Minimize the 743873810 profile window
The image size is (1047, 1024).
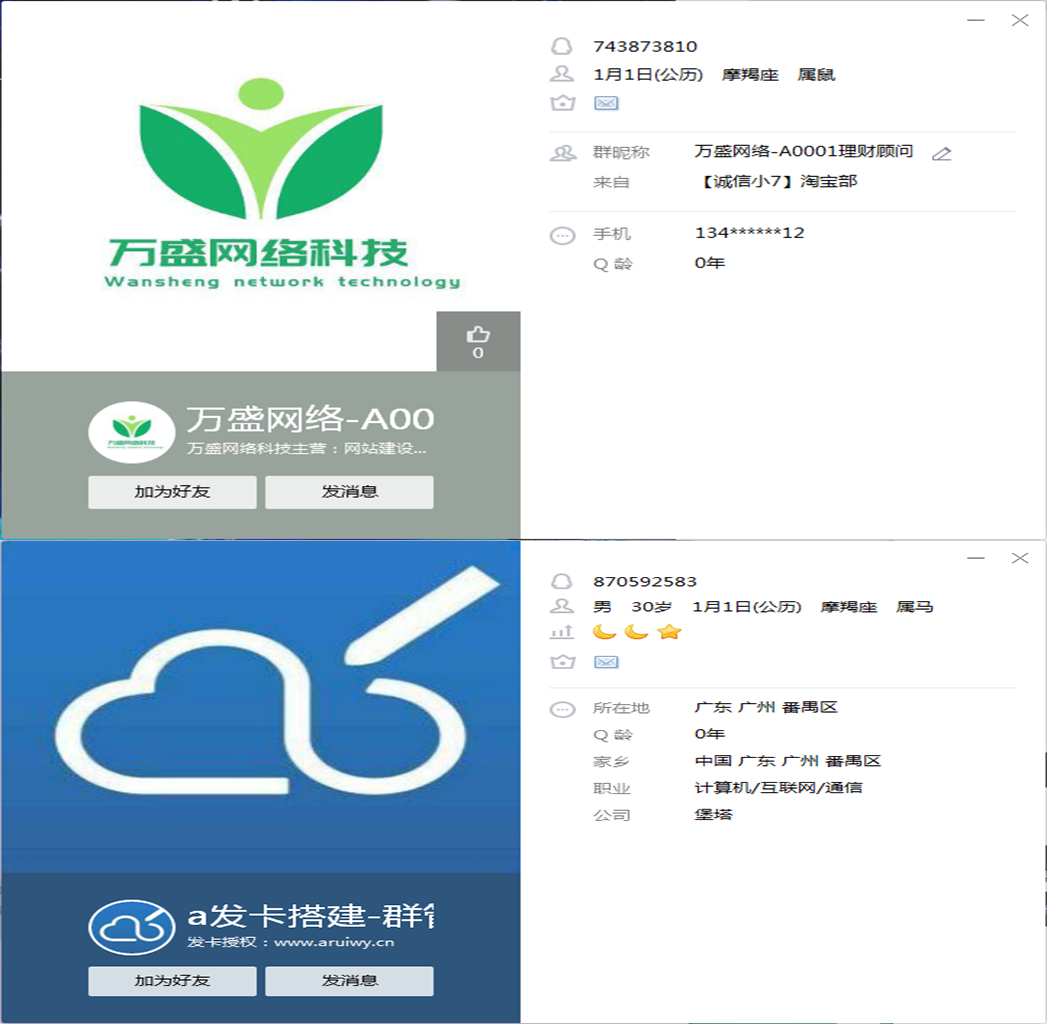[x=976, y=20]
